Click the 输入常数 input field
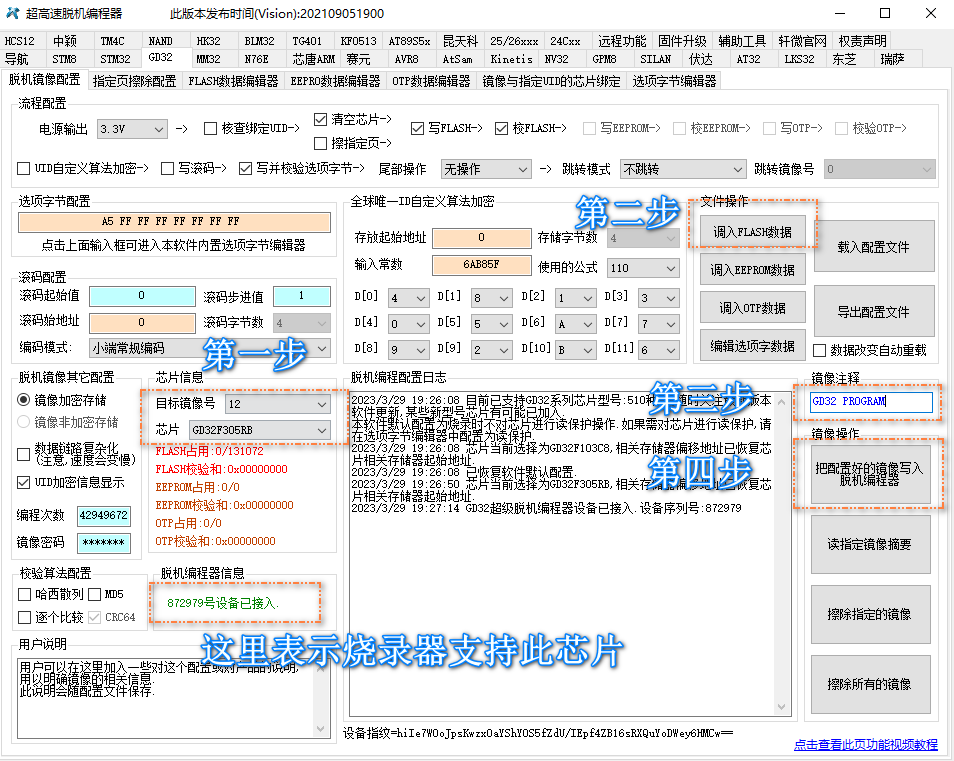The width and height of the screenshot is (954, 761). (481, 265)
